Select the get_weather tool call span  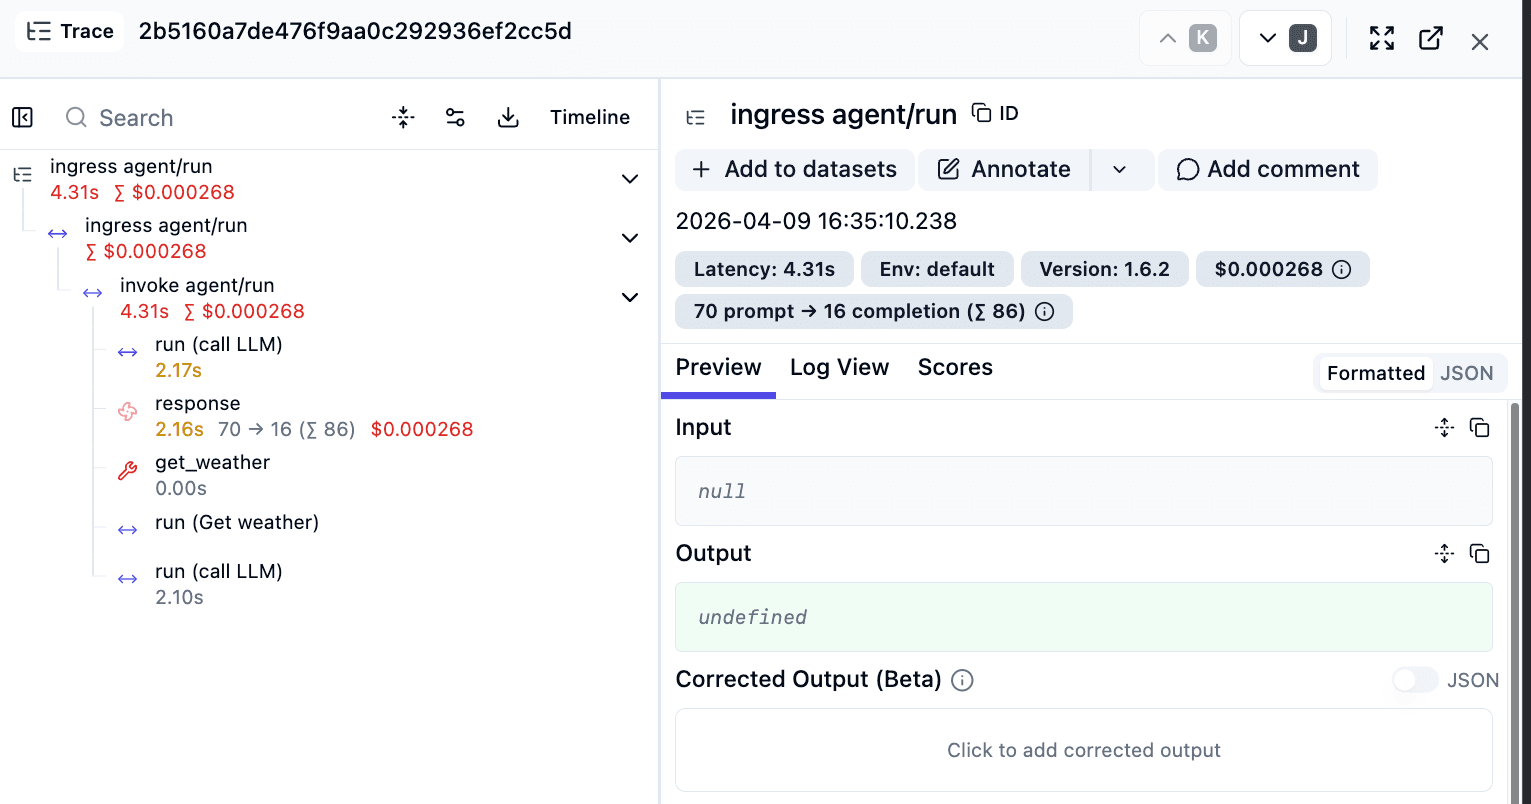(x=212, y=462)
